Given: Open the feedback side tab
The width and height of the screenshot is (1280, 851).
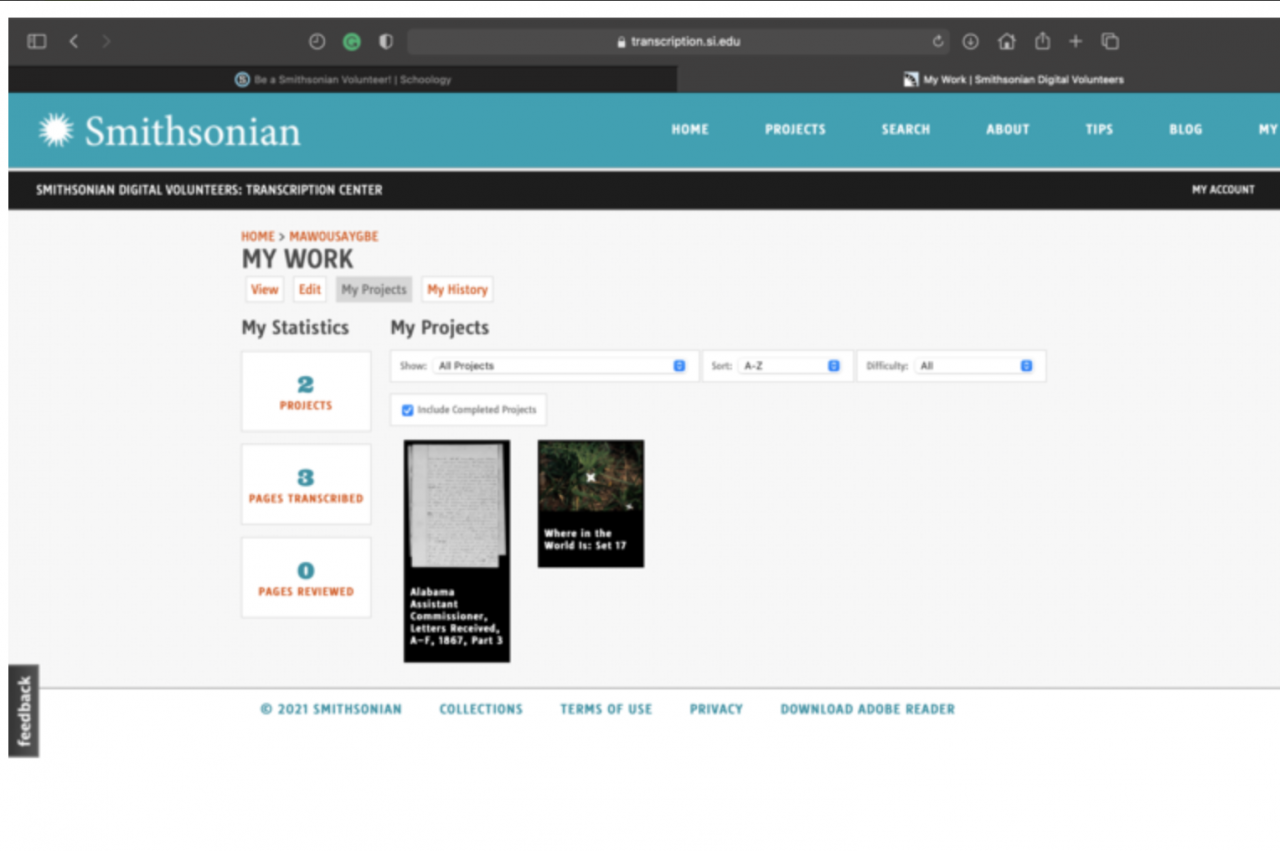Looking at the screenshot, I should pyautogui.click(x=24, y=711).
